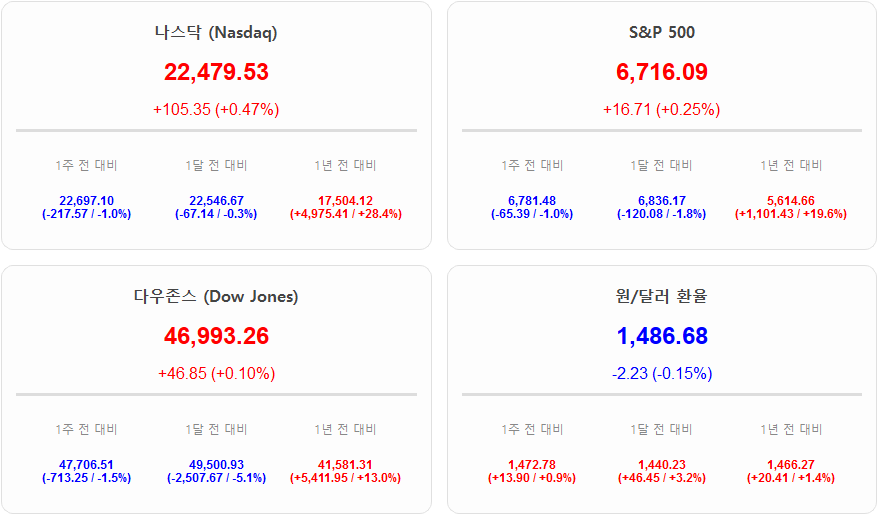Select exchange rate one-year-ago value 1,466.27
The height and width of the screenshot is (516, 879).
[791, 464]
